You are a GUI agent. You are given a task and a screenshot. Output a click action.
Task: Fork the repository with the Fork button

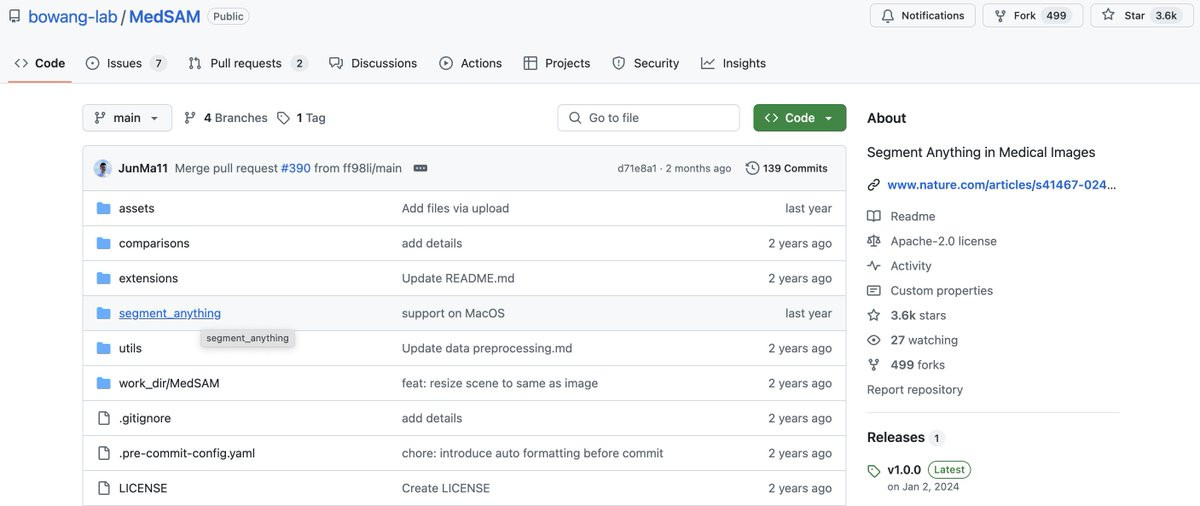pos(1032,16)
